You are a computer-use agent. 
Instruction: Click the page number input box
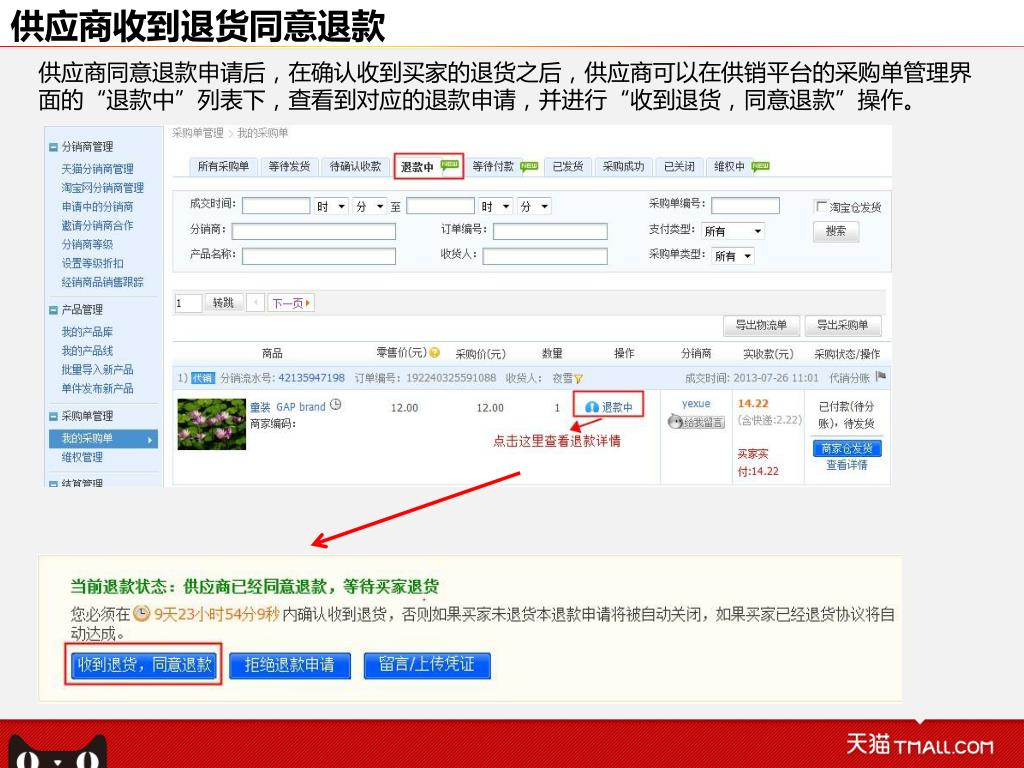click(188, 303)
